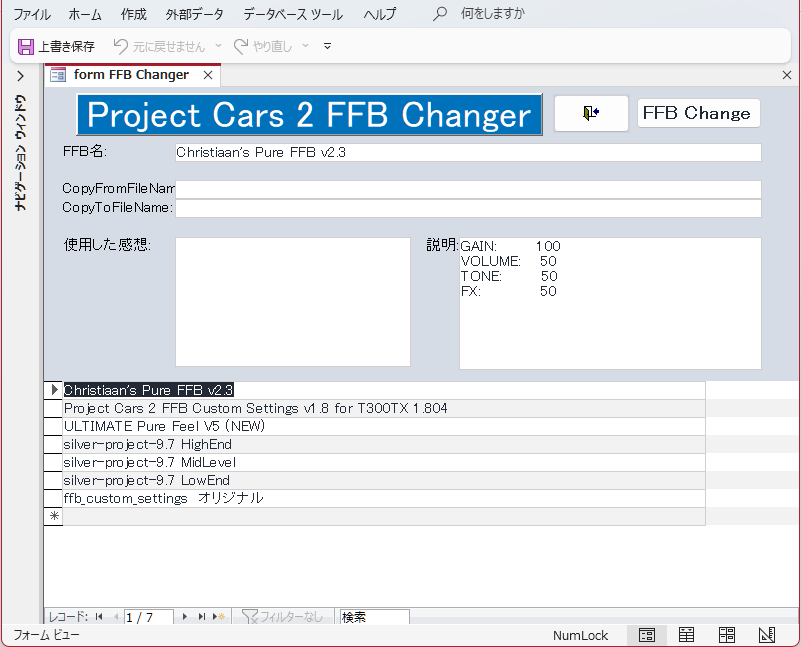Click the exit-door icon on the form

(590, 113)
